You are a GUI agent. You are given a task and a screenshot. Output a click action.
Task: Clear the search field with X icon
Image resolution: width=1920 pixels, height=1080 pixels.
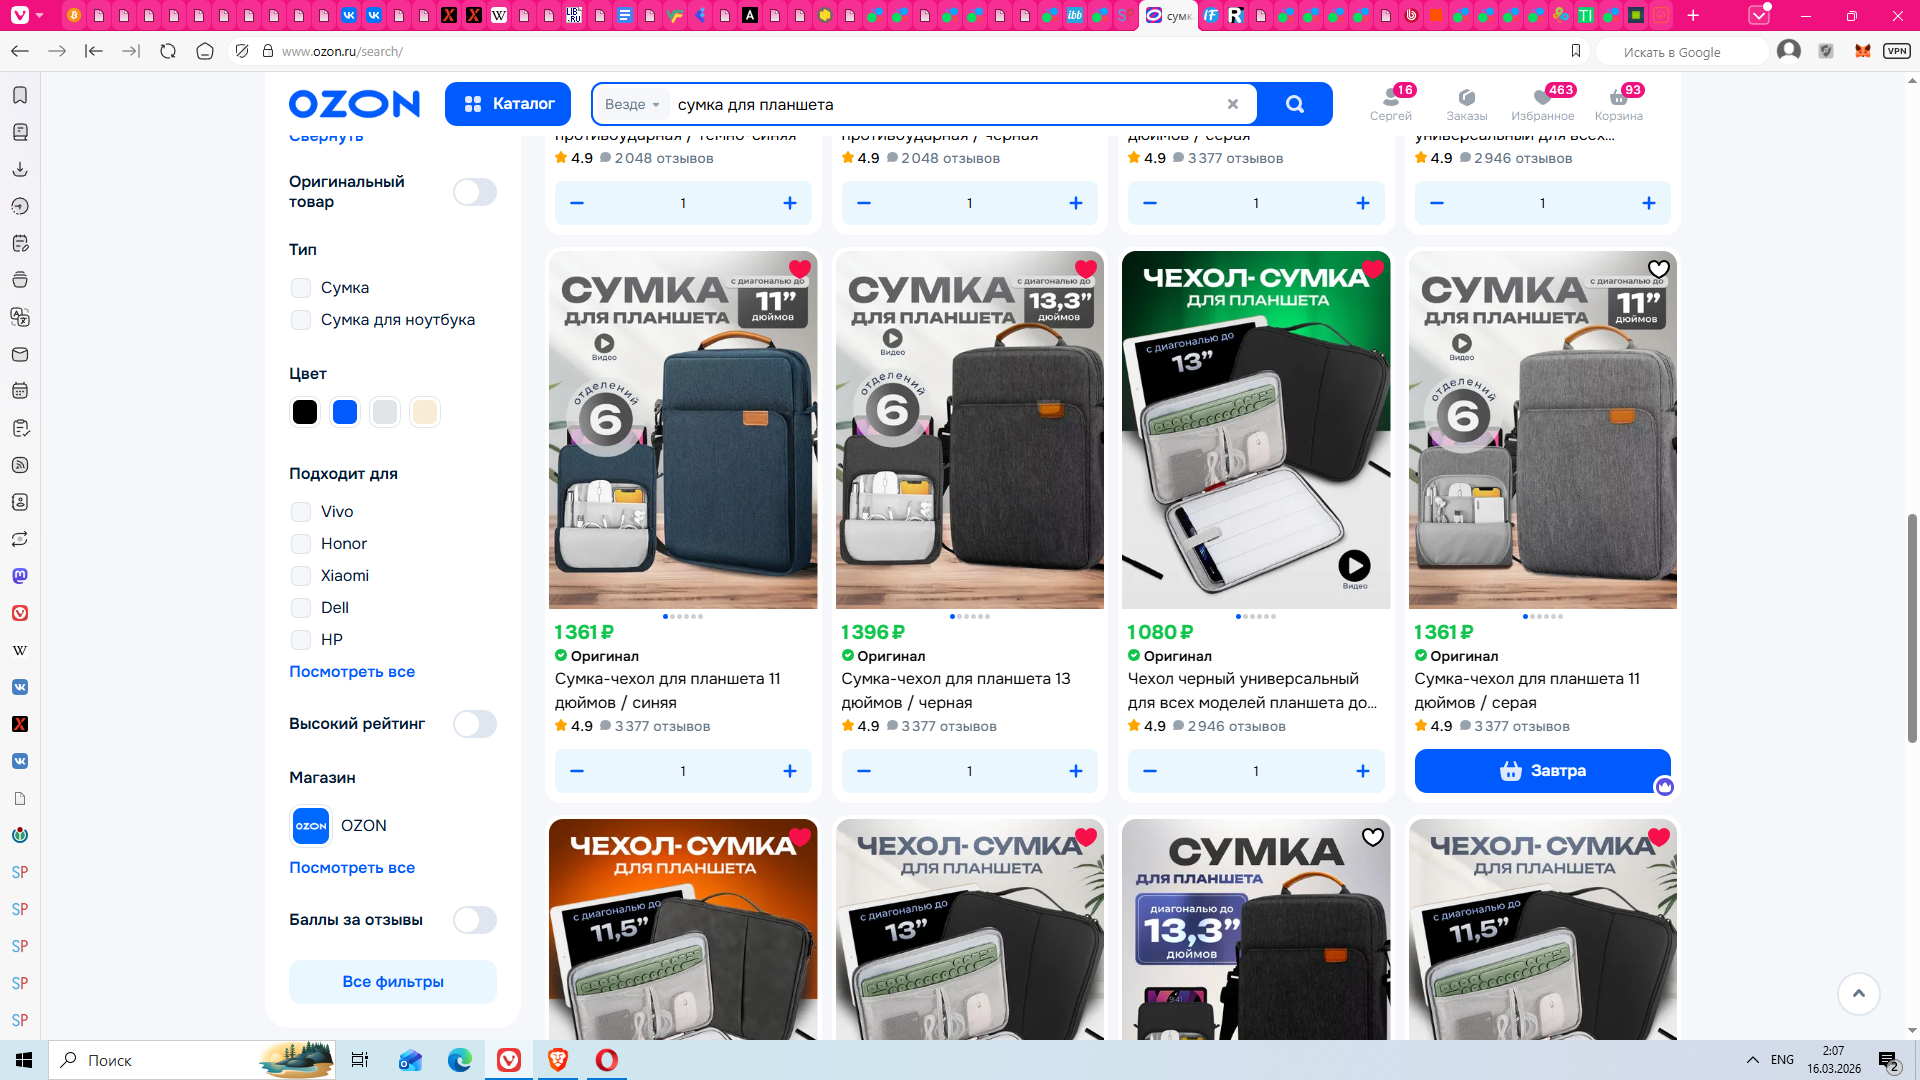pos(1232,104)
